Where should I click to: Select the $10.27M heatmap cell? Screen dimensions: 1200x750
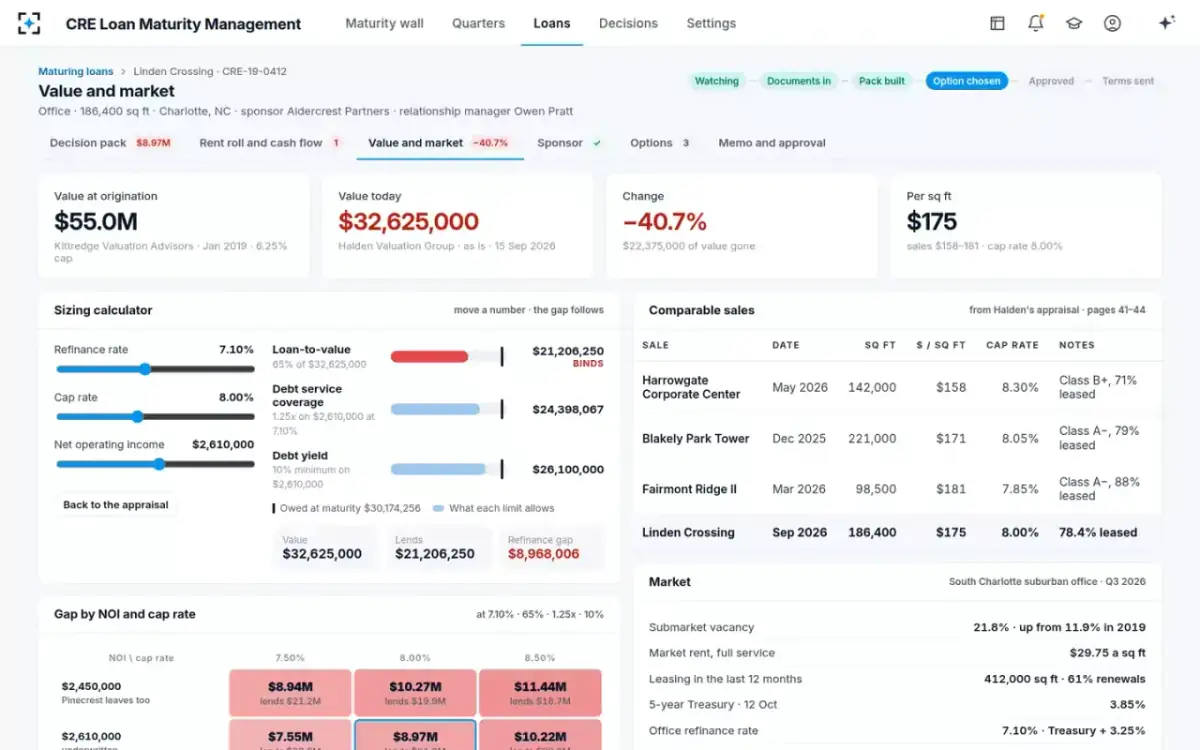coord(415,692)
